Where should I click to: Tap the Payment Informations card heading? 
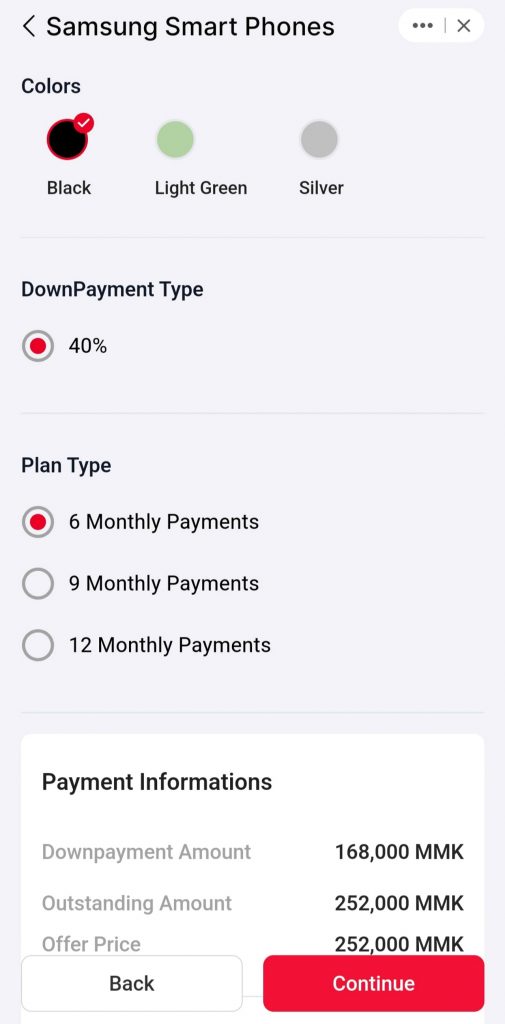click(x=157, y=782)
